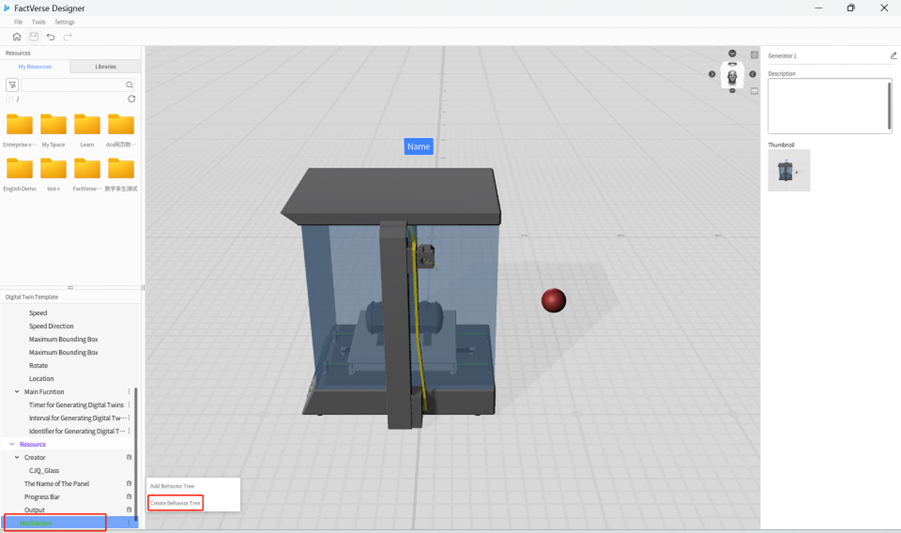901x533 pixels.
Task: Select the Location property
Action: (41, 378)
